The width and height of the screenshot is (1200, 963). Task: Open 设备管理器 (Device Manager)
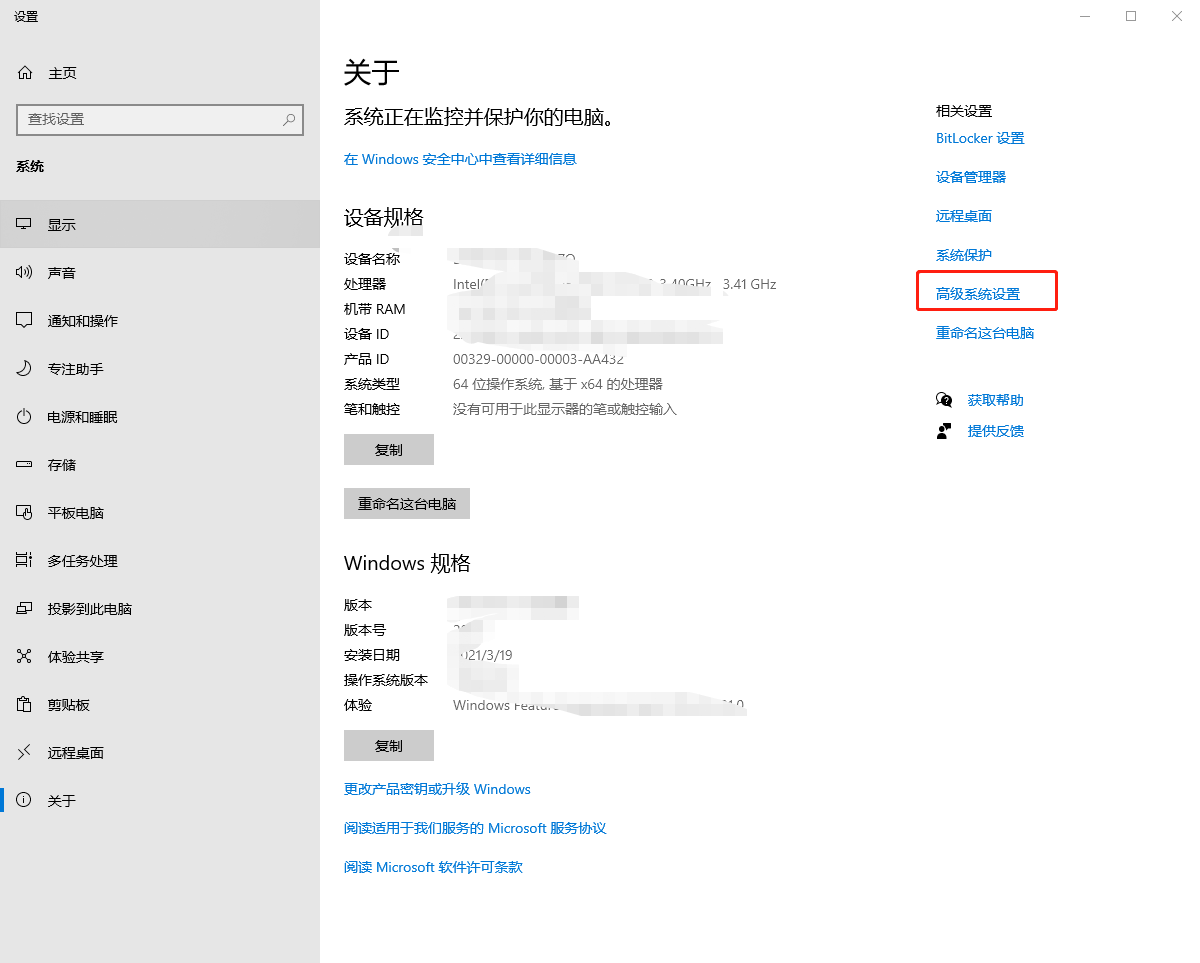click(x=970, y=176)
